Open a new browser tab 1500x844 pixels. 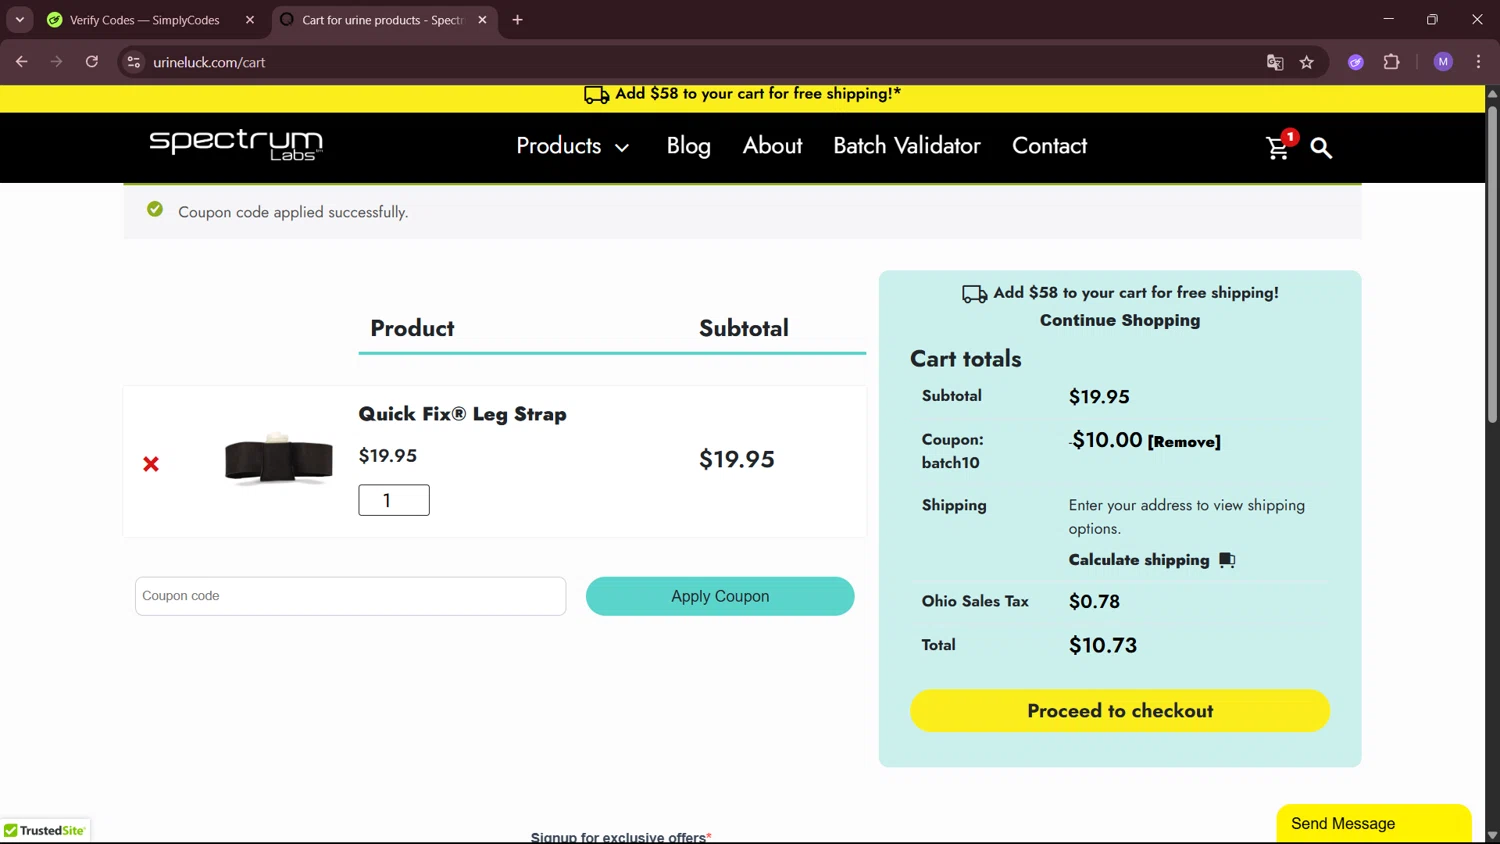coord(517,20)
